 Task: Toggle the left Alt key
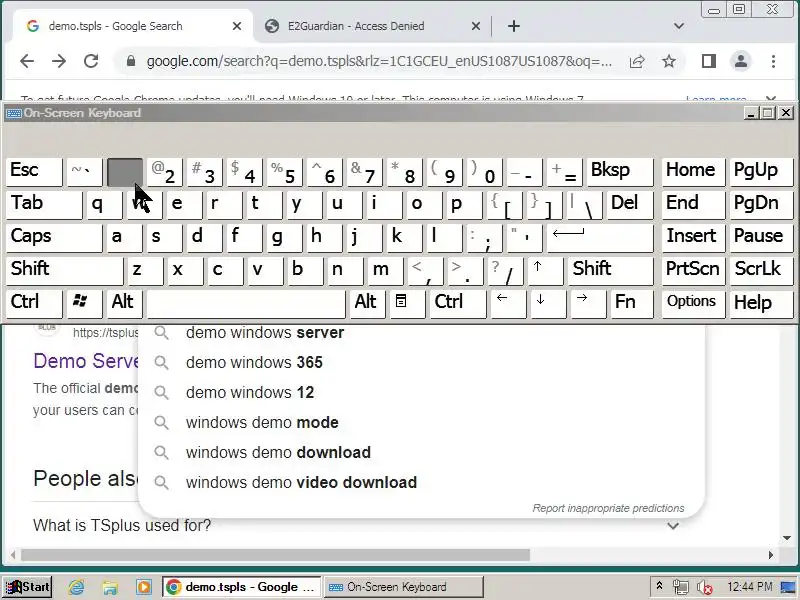coord(124,303)
